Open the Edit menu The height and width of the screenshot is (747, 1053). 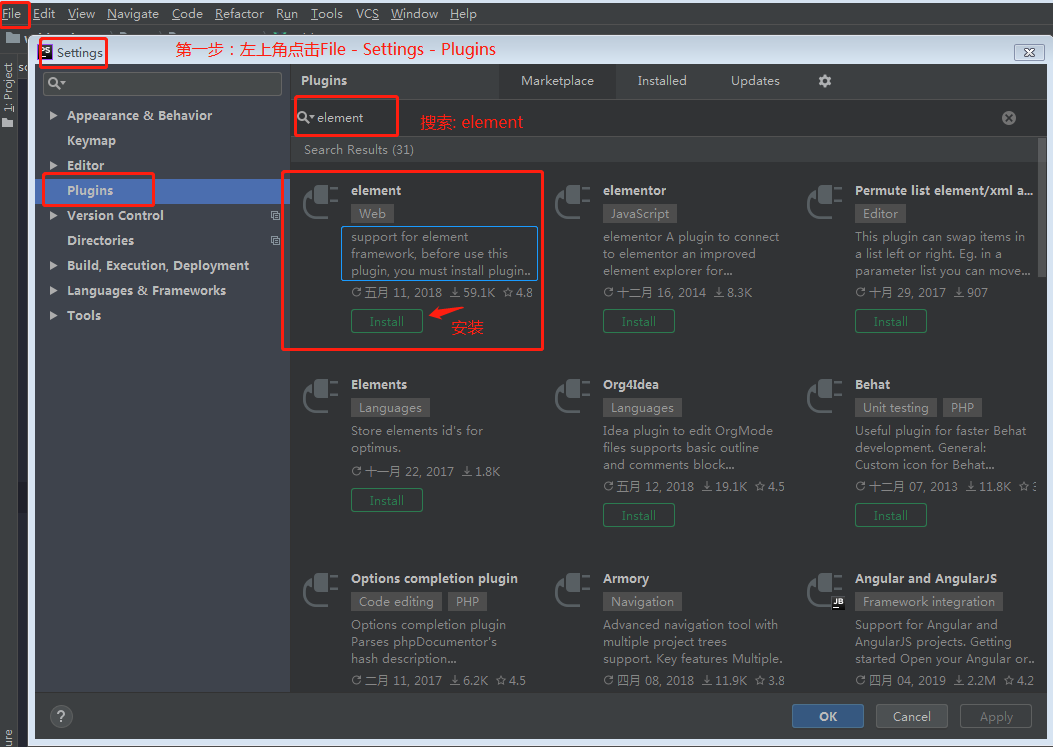coord(44,13)
